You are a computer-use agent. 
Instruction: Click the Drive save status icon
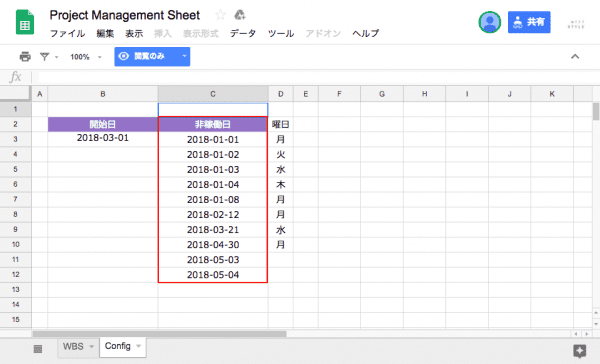tap(240, 15)
